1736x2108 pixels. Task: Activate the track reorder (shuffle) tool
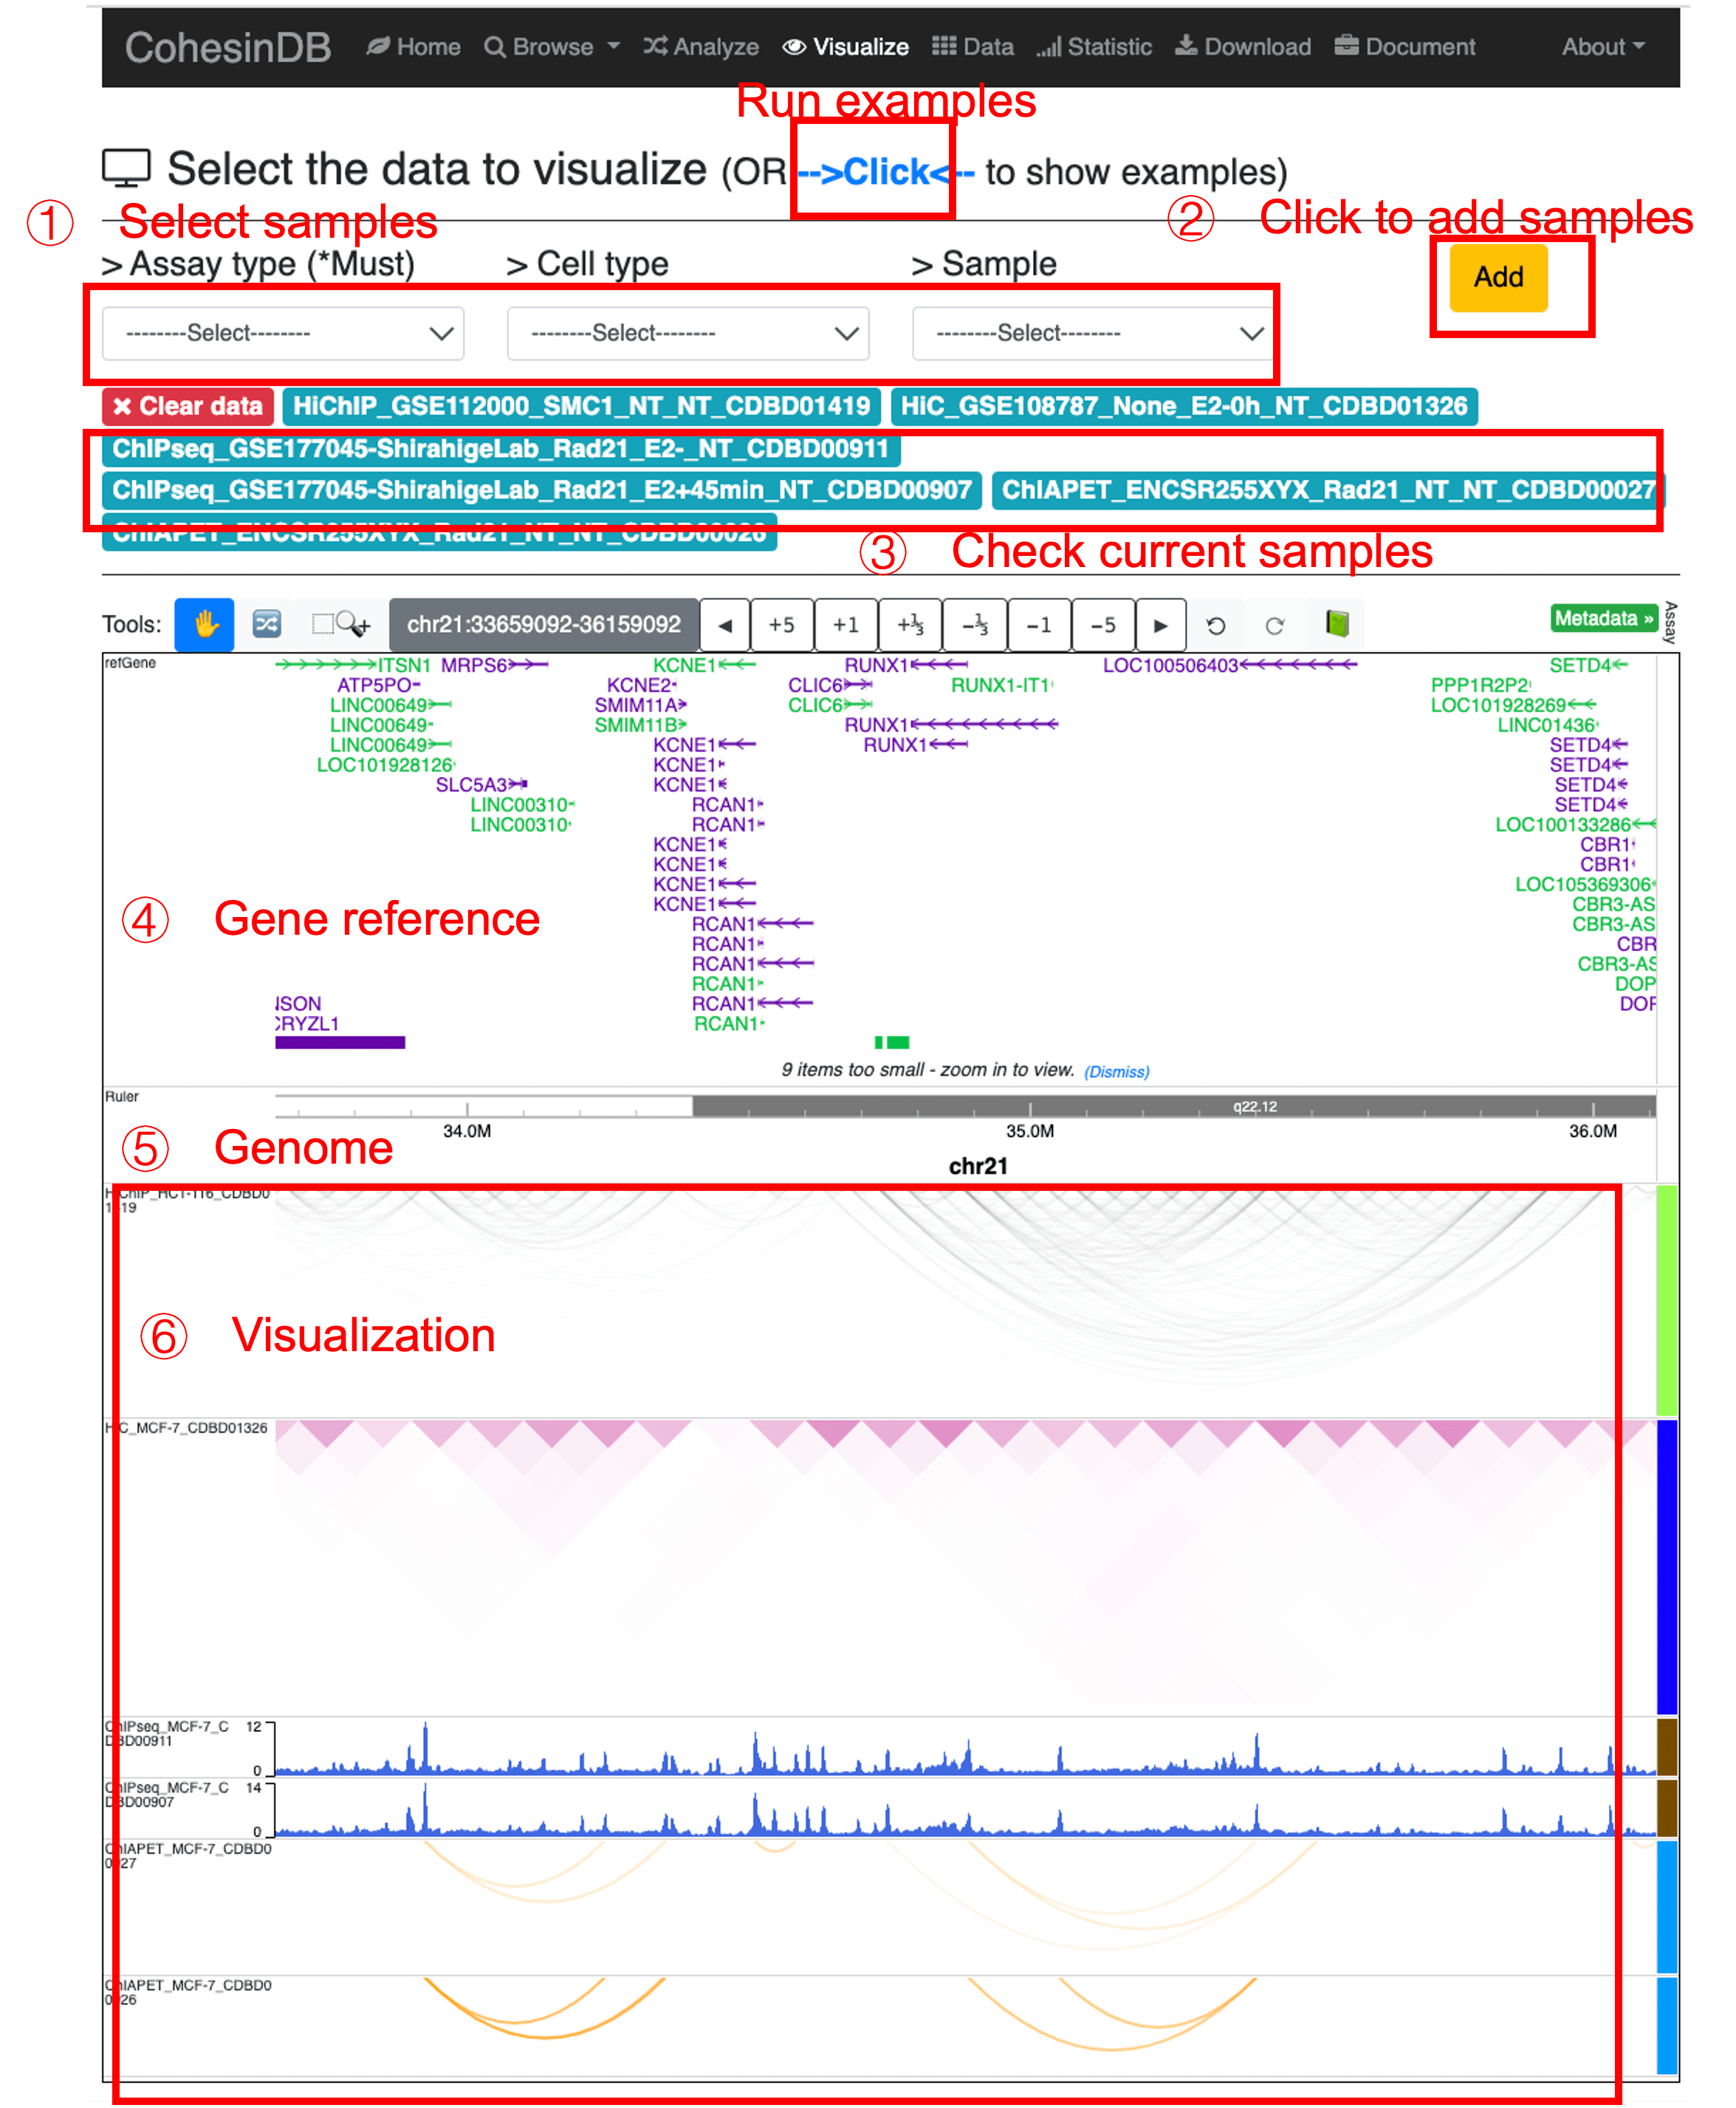(266, 625)
